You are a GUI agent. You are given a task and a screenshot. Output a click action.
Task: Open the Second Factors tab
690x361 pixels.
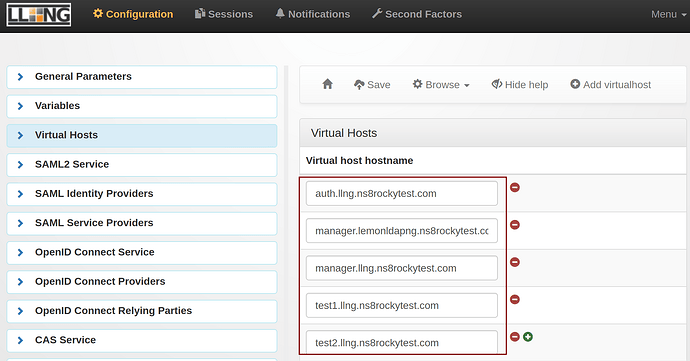(417, 14)
